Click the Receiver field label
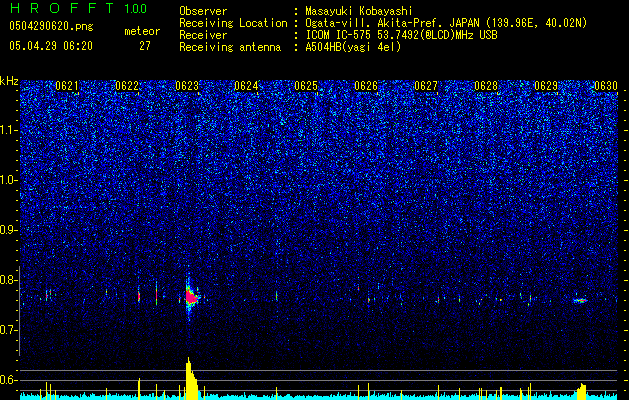Viewport: 629px width, 400px height. click(x=203, y=35)
